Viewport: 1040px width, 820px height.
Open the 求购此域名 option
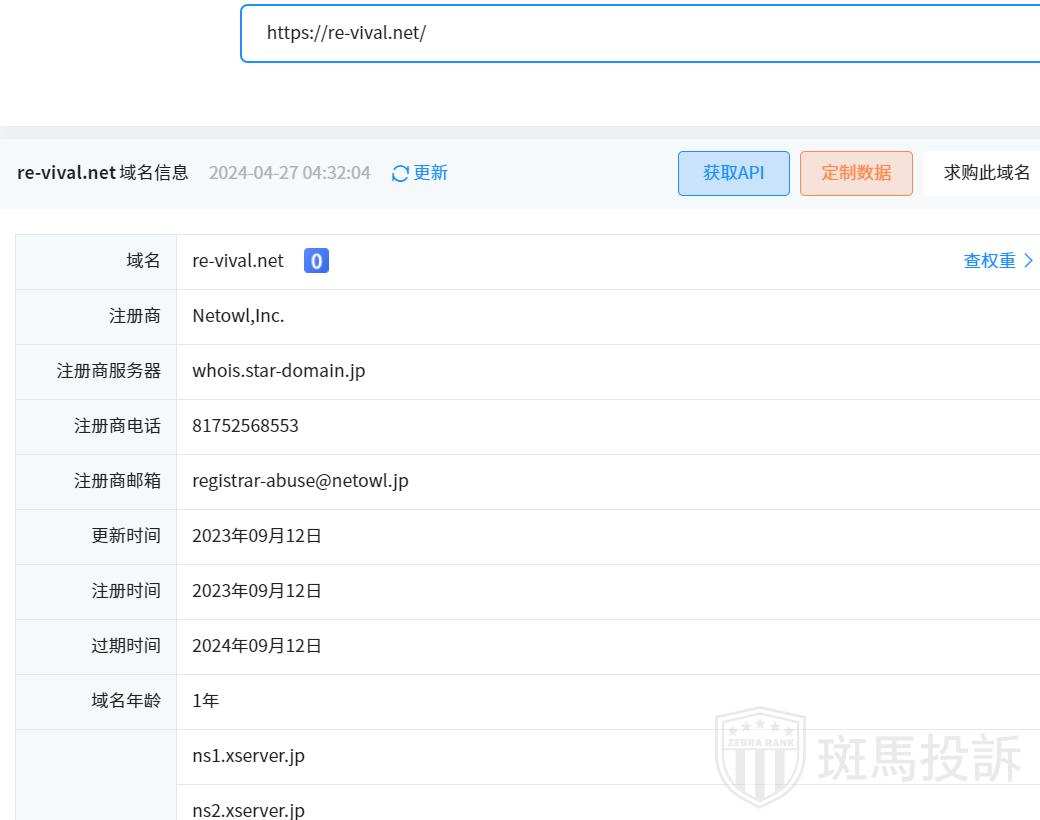986,173
